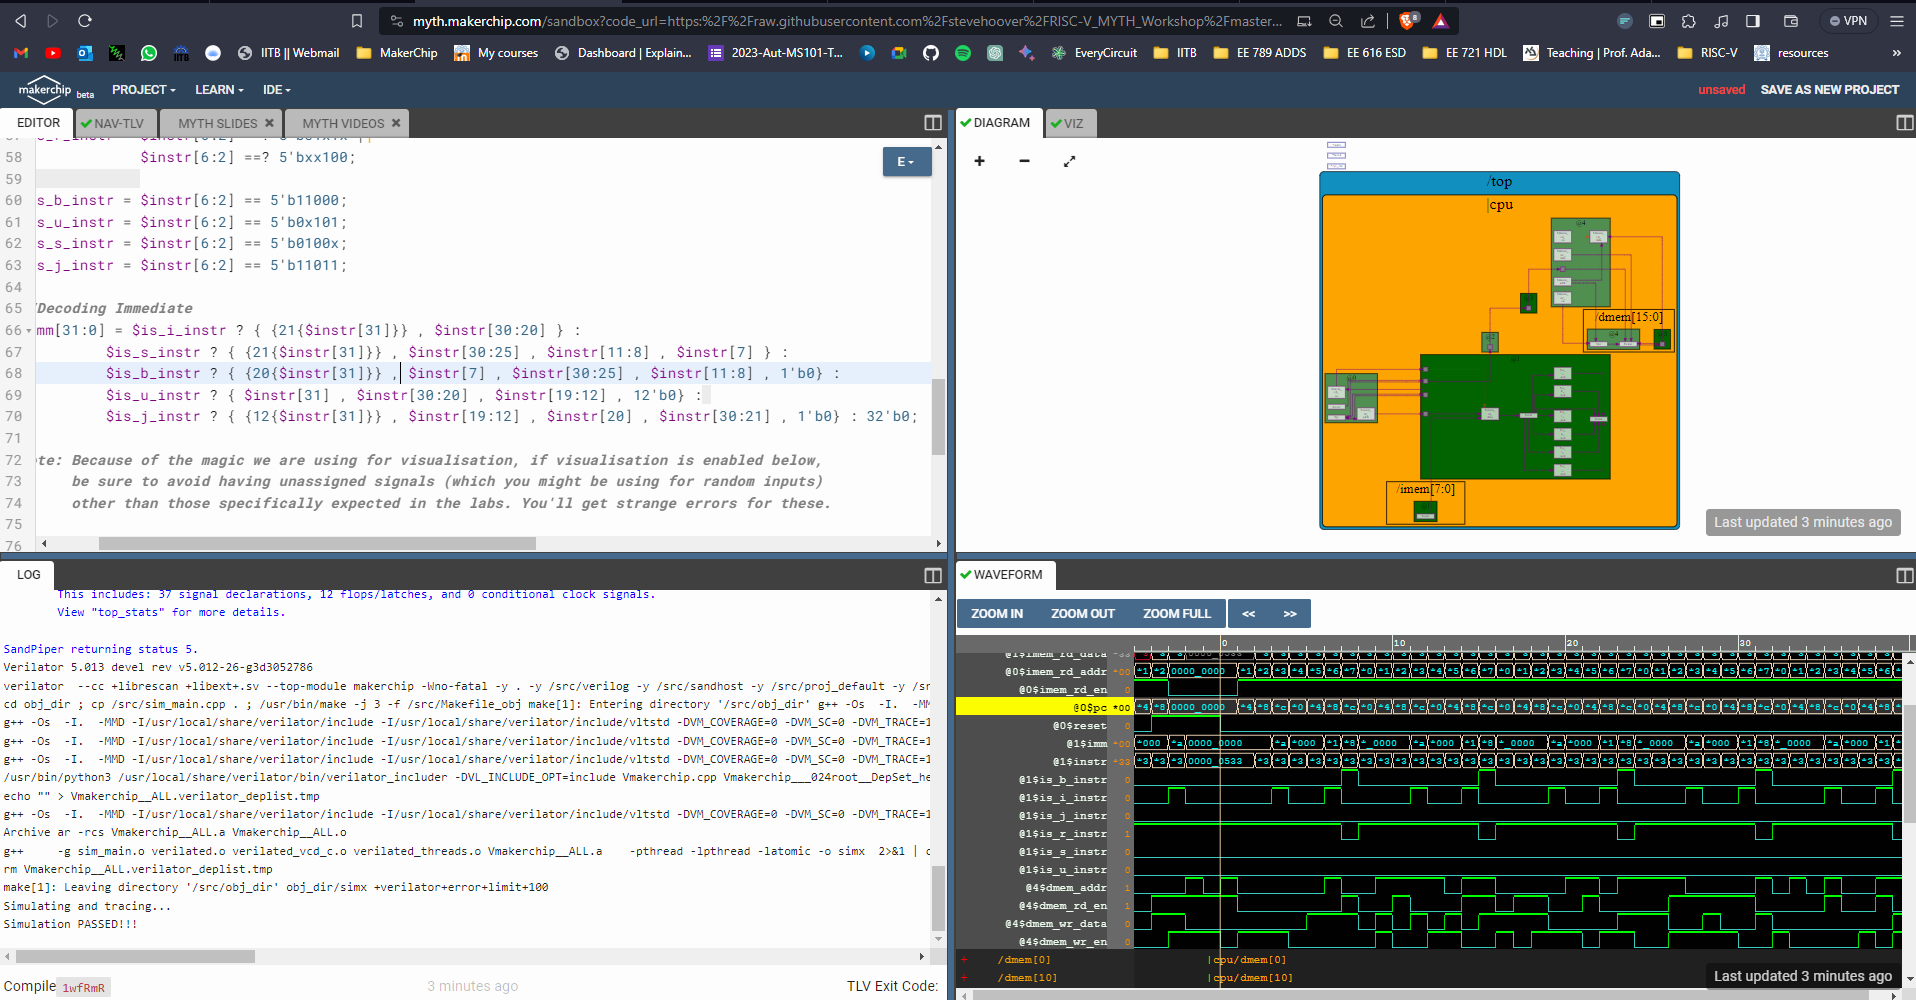Open browser zoom magnifier icon

(1336, 20)
